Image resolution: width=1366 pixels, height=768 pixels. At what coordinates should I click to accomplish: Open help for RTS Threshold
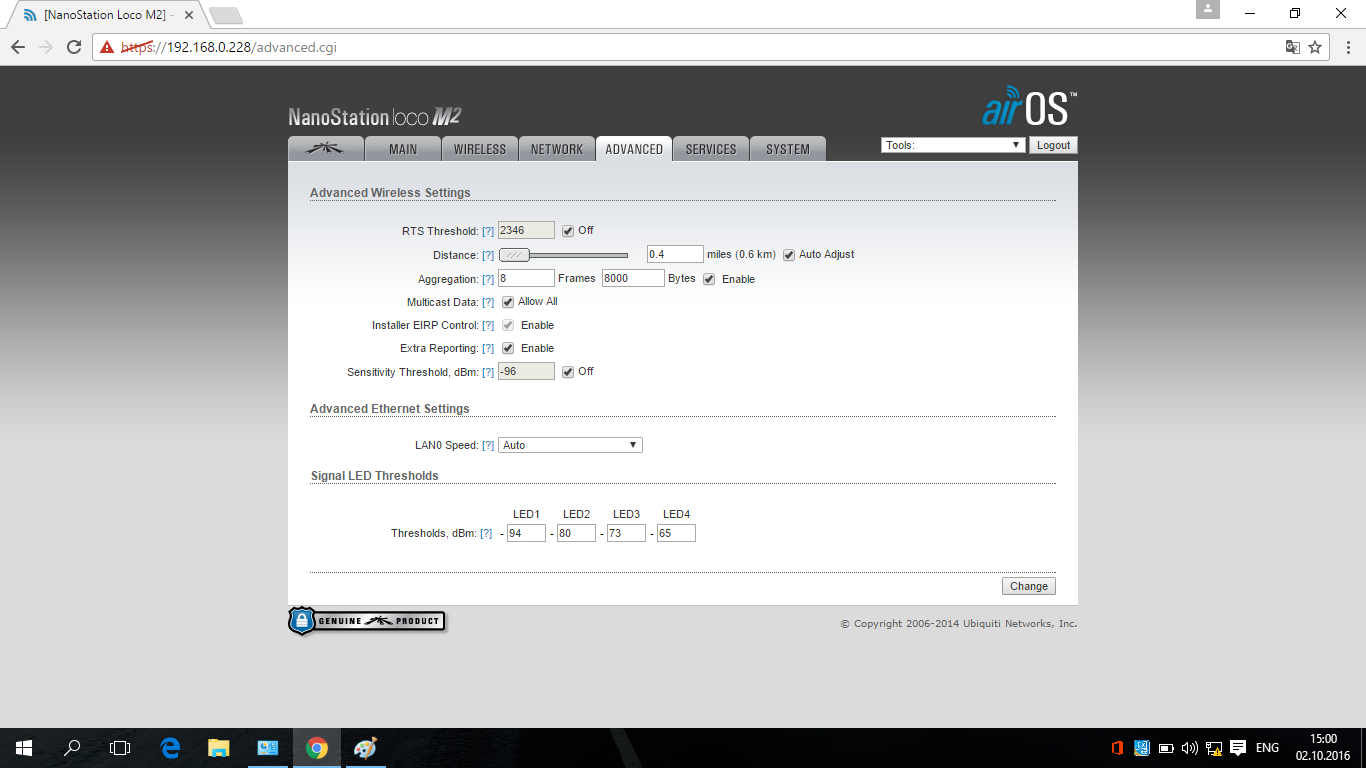point(488,232)
